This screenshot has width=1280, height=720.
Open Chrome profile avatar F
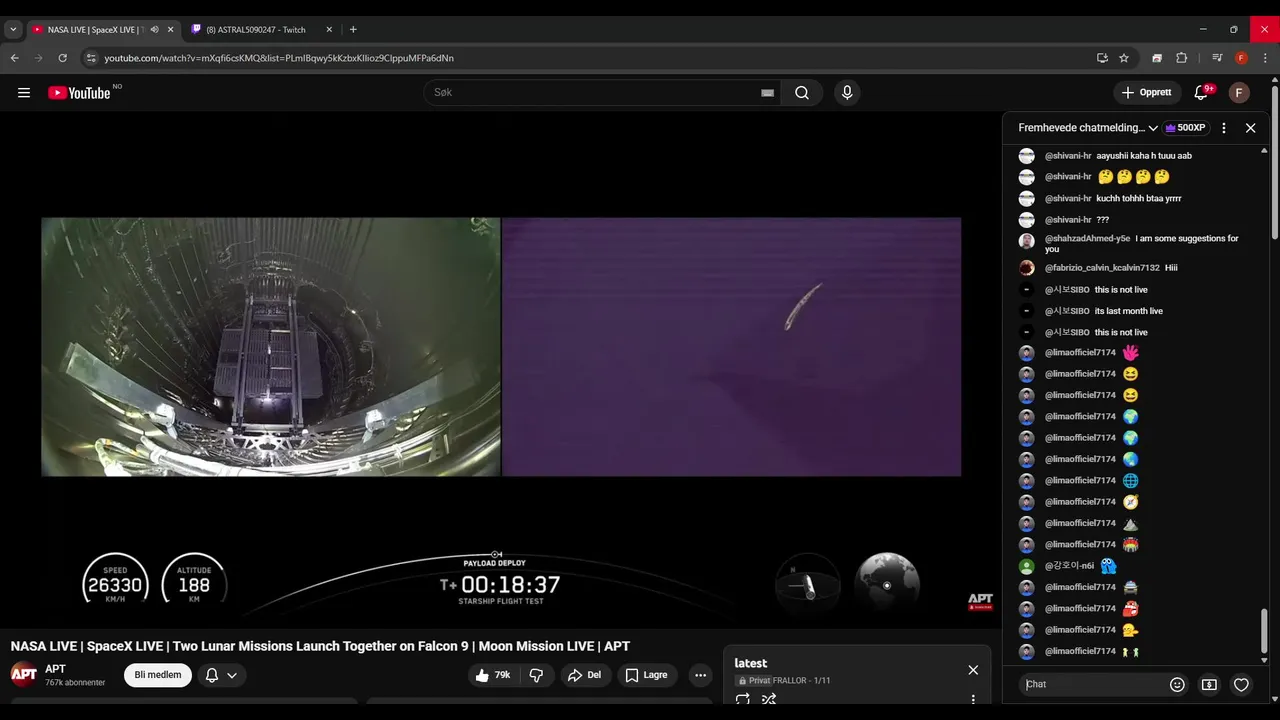coord(1241,58)
